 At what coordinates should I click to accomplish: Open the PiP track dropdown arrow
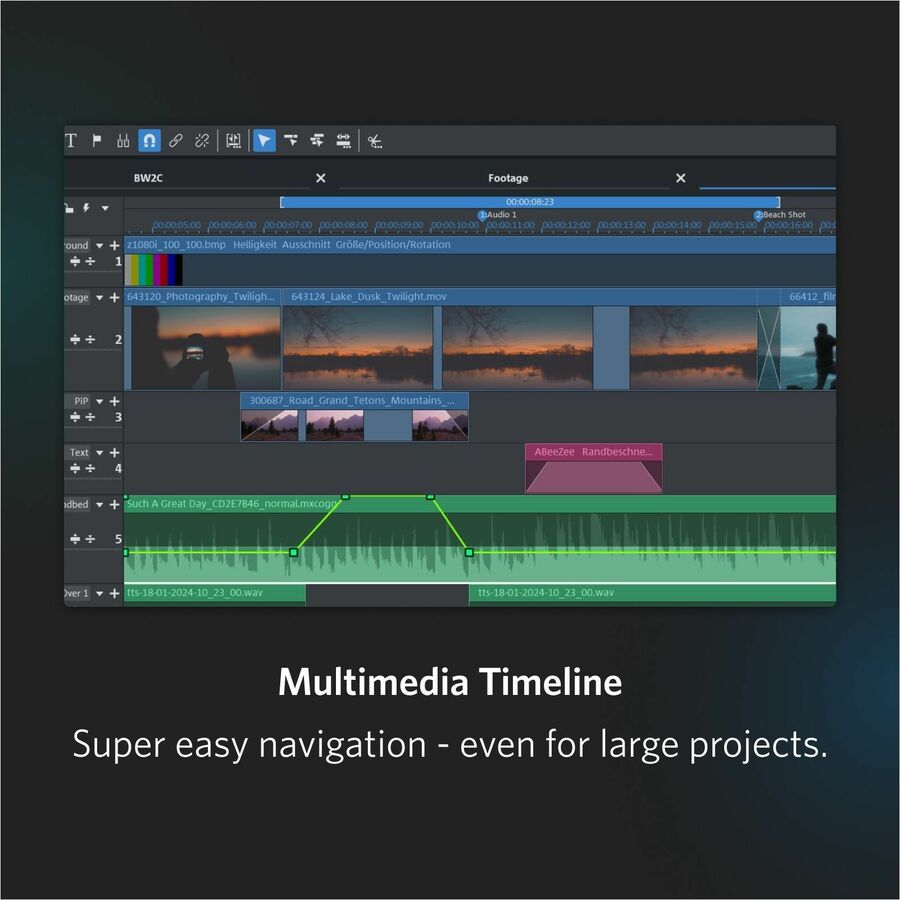(x=99, y=401)
